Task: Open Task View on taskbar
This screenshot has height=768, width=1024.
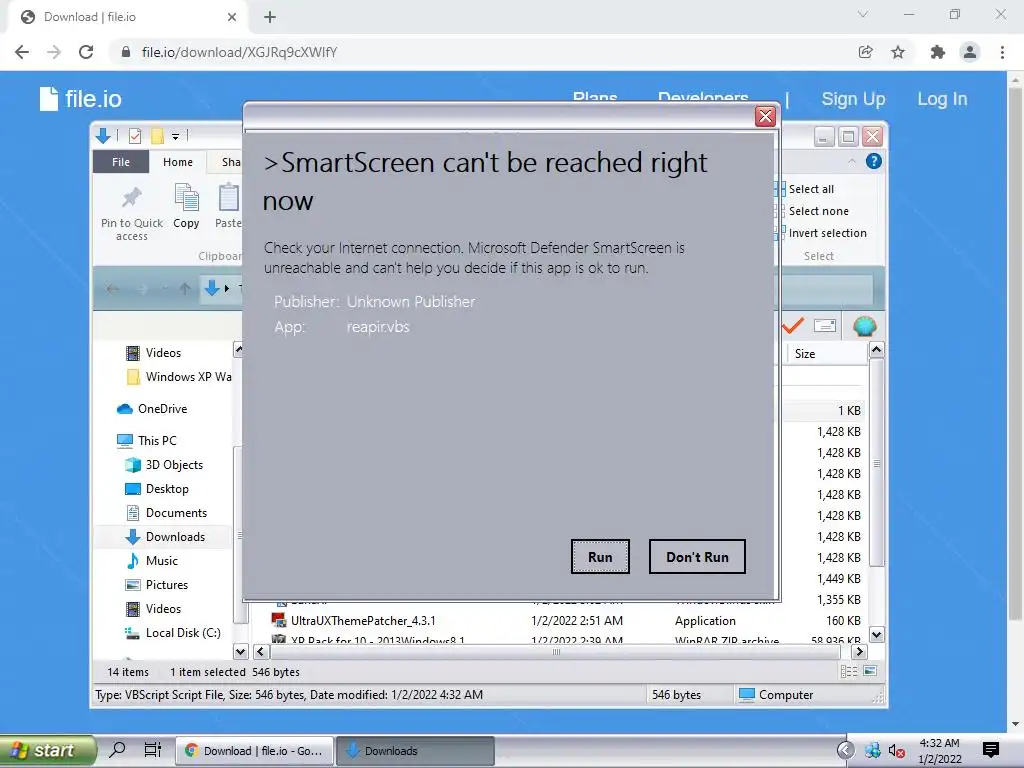Action: [152, 750]
